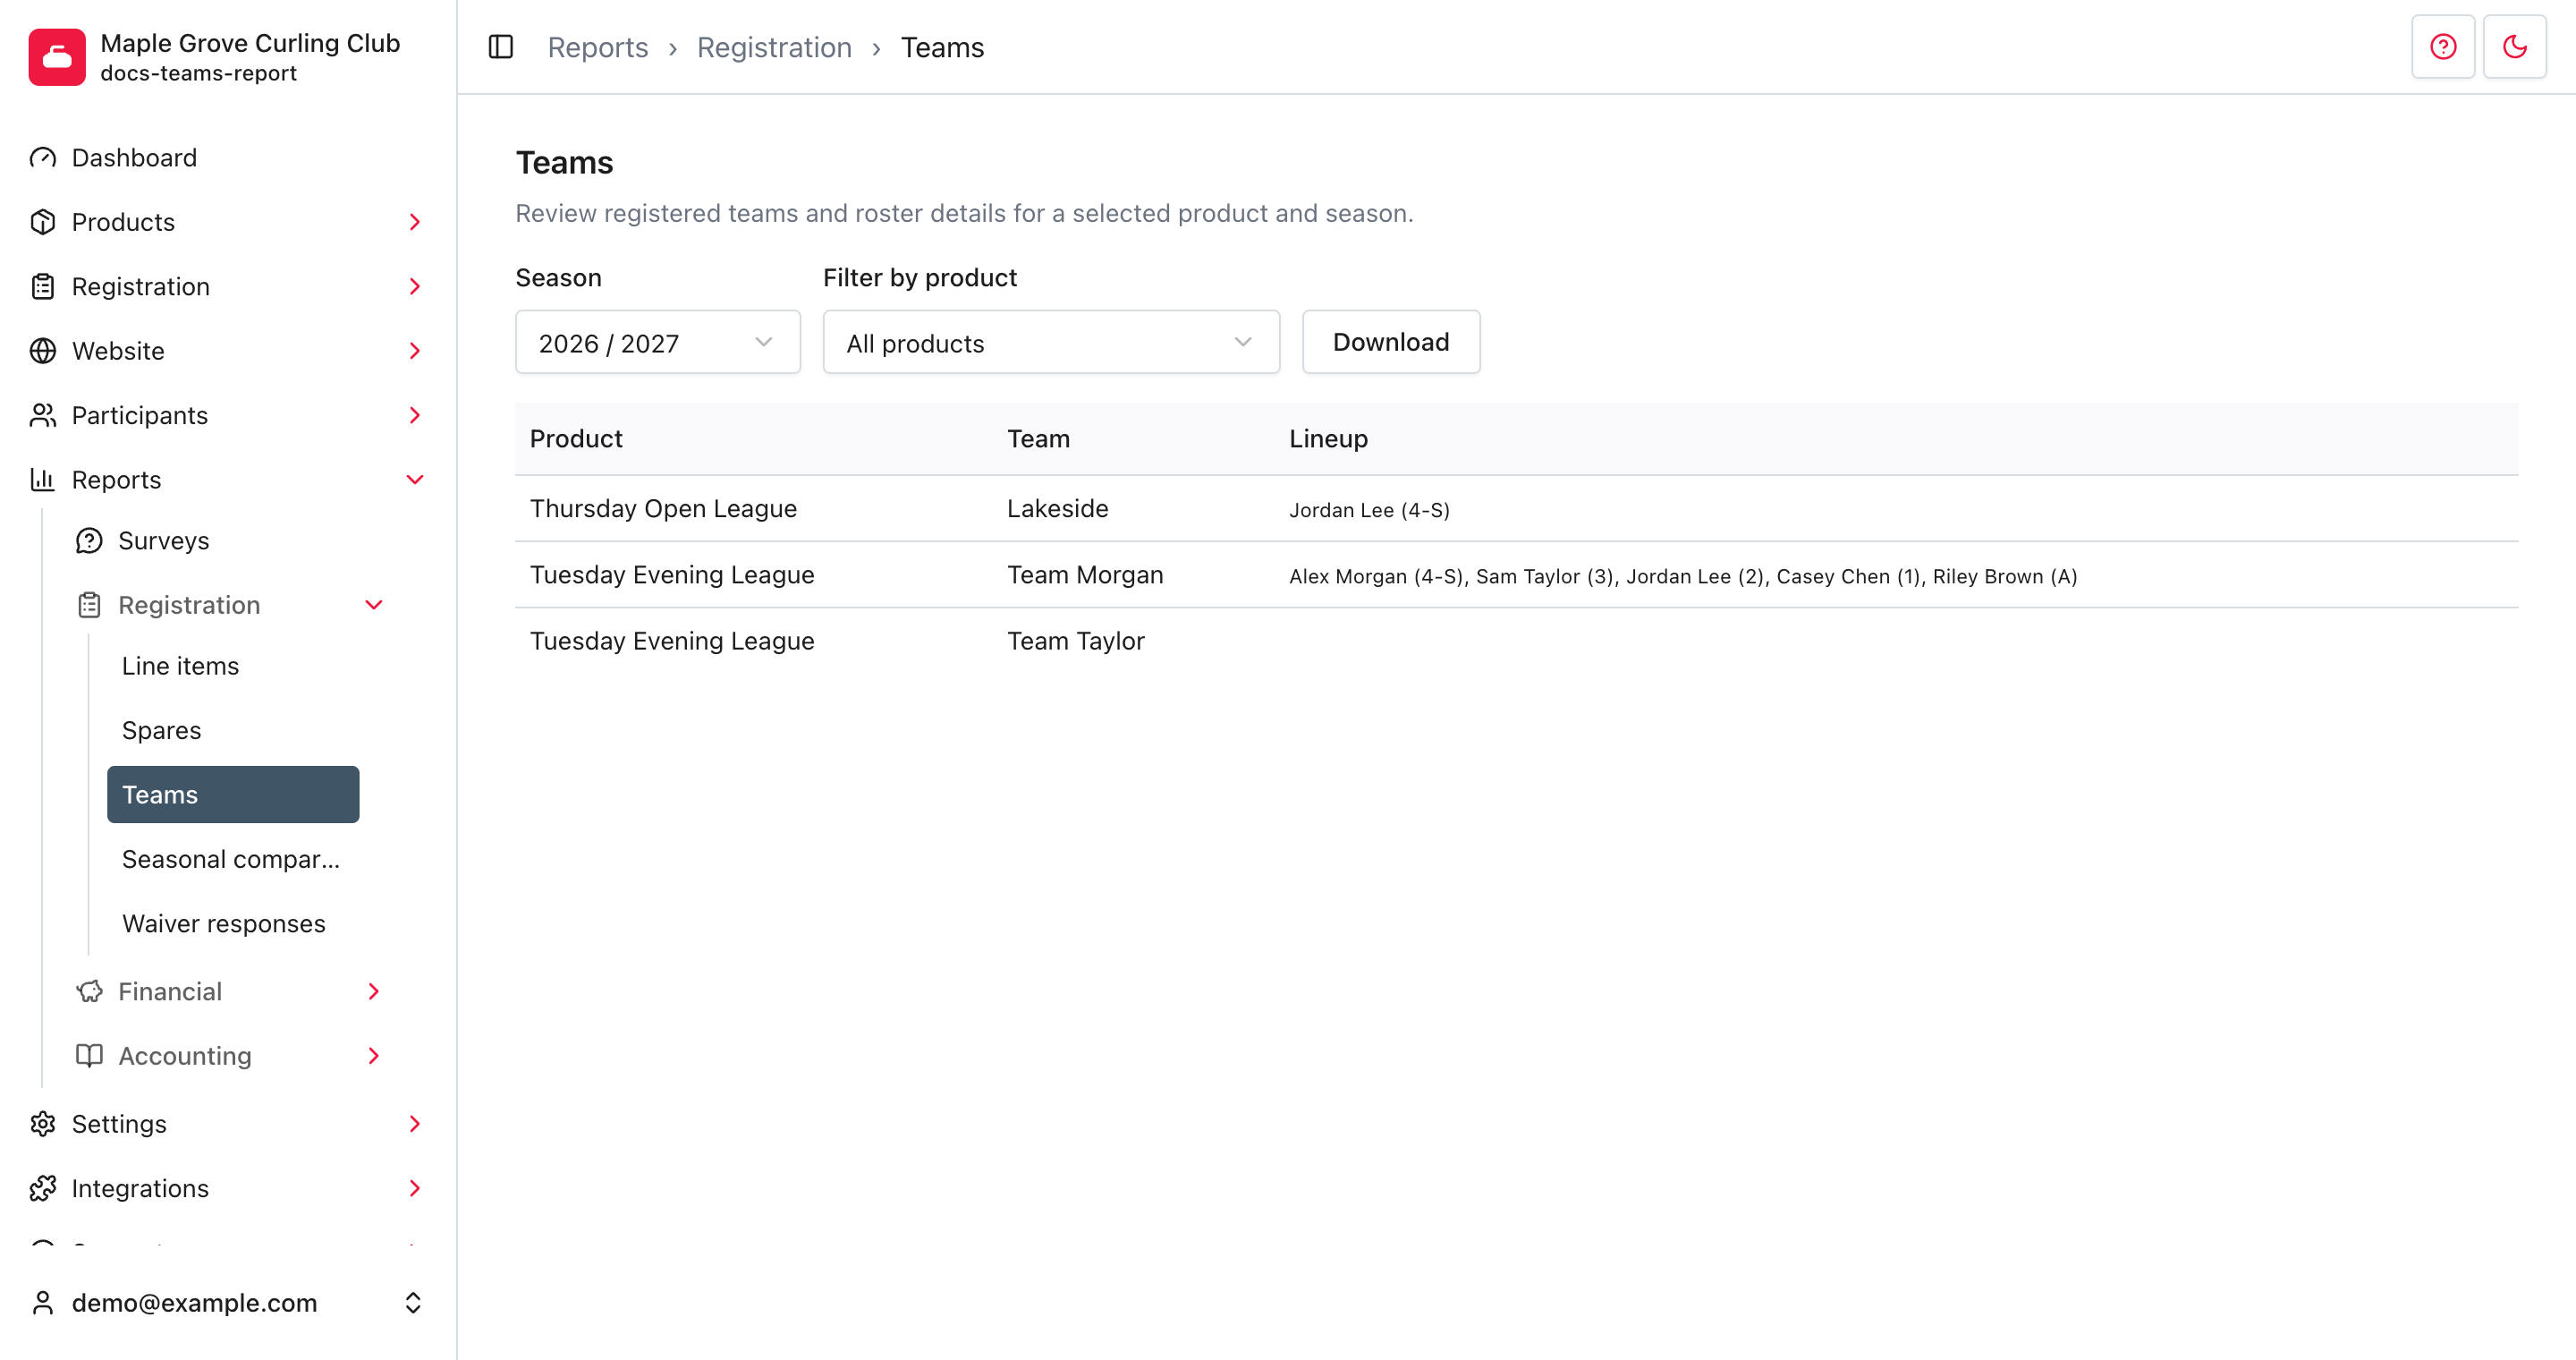Click the Settings gear icon
Image resolution: width=2576 pixels, height=1360 pixels.
43,1124
